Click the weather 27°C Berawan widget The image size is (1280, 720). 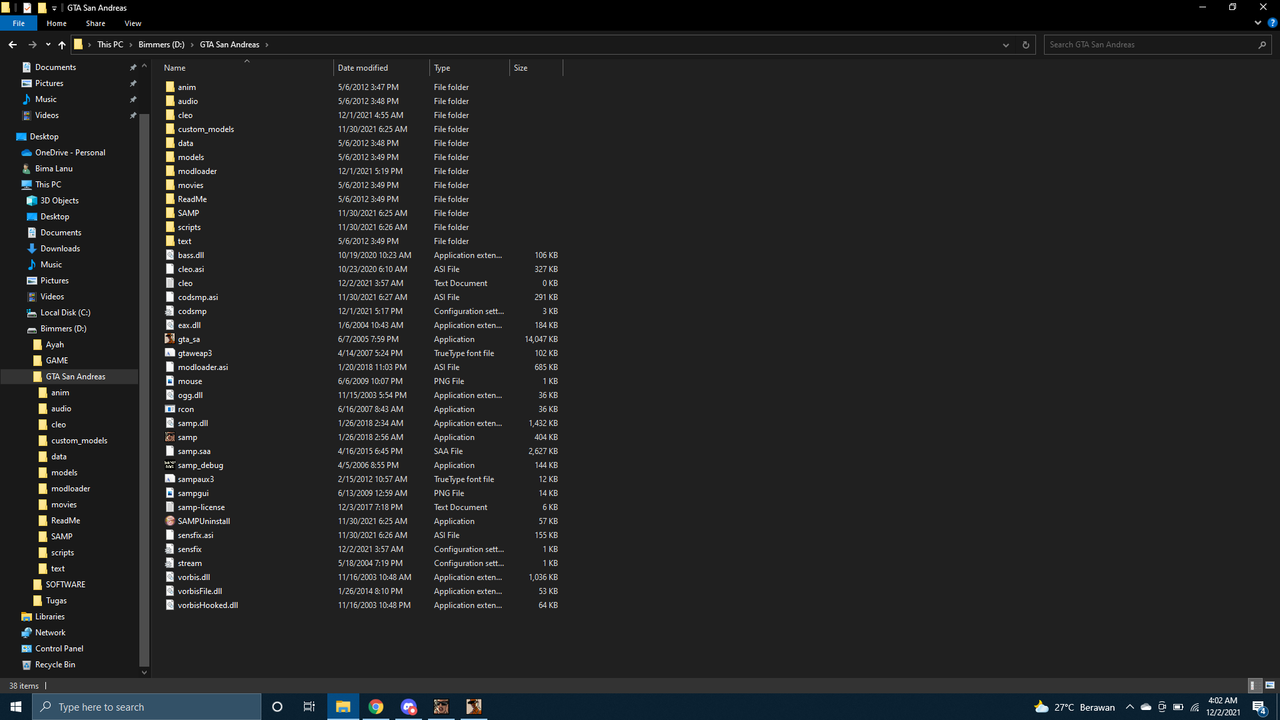click(1074, 707)
